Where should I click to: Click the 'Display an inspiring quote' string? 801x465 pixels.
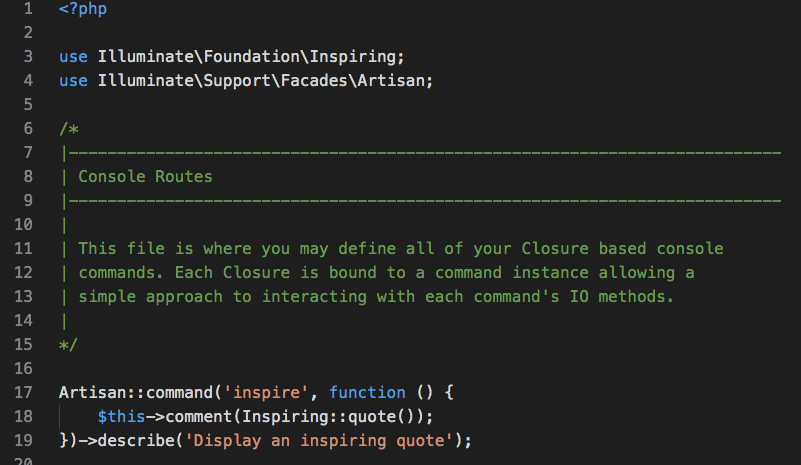(x=318, y=440)
